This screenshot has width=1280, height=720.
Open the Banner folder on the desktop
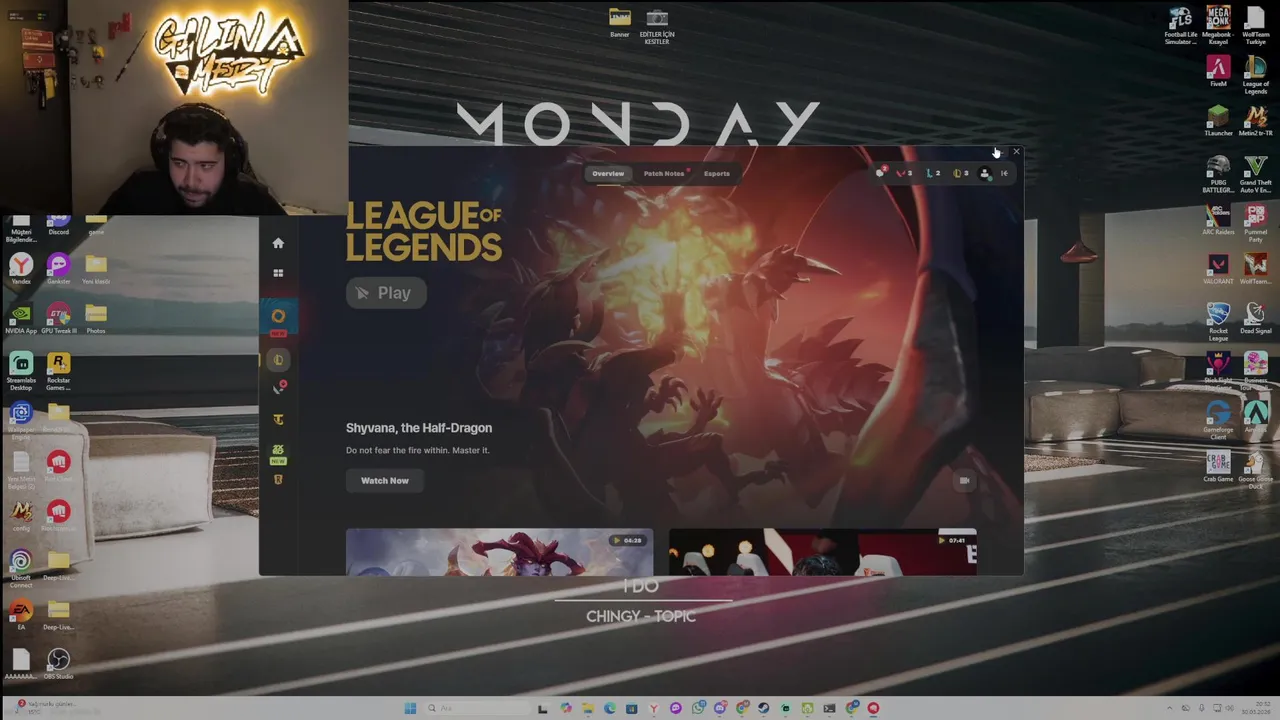[620, 23]
